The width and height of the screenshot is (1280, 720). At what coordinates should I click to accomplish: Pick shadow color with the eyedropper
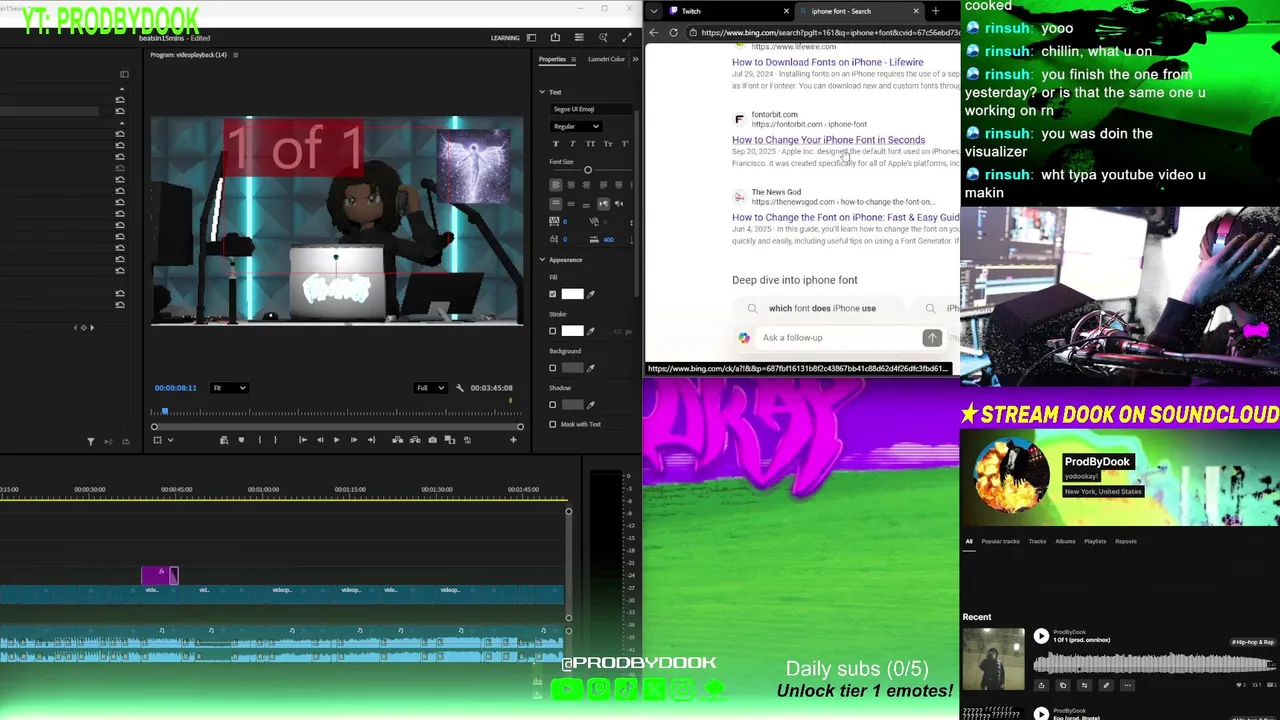tap(591, 405)
